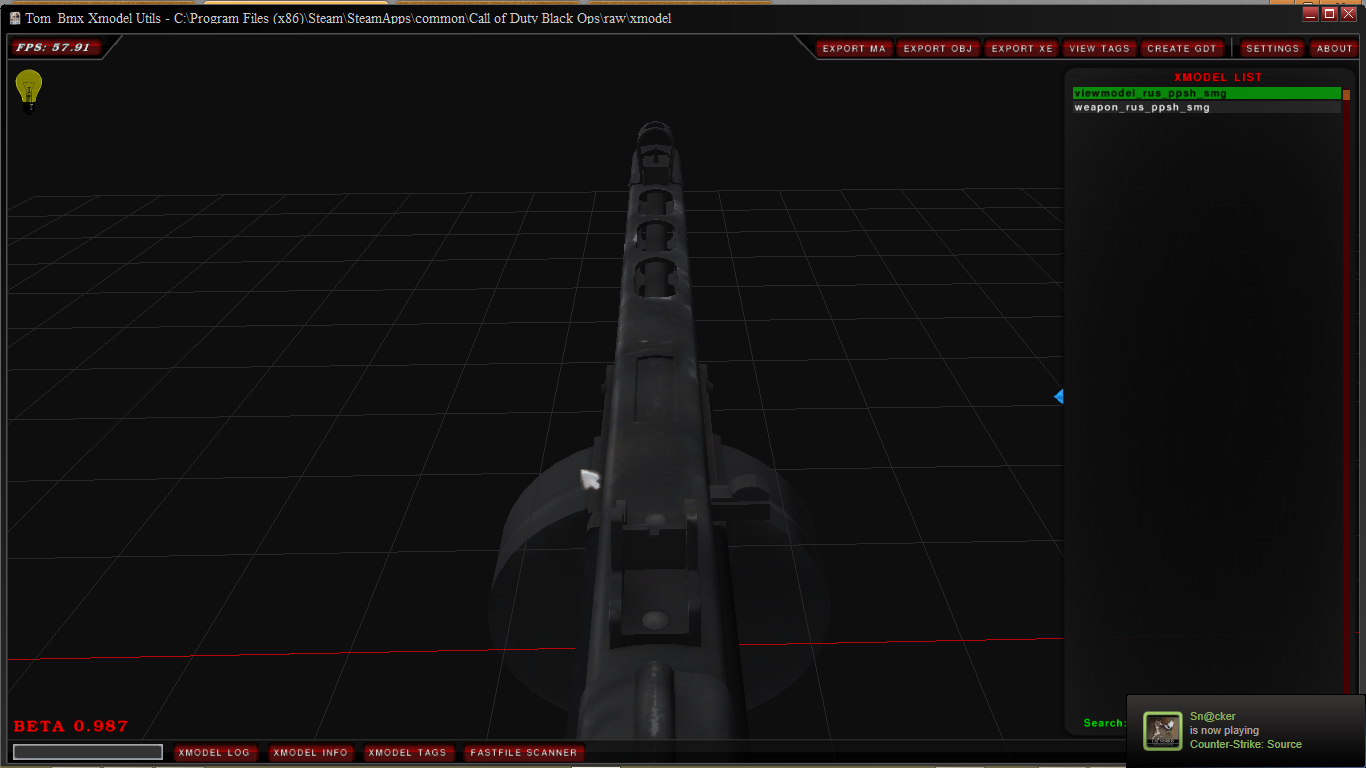Open the ABOUT dialog
This screenshot has height=768, width=1366.
click(x=1334, y=48)
